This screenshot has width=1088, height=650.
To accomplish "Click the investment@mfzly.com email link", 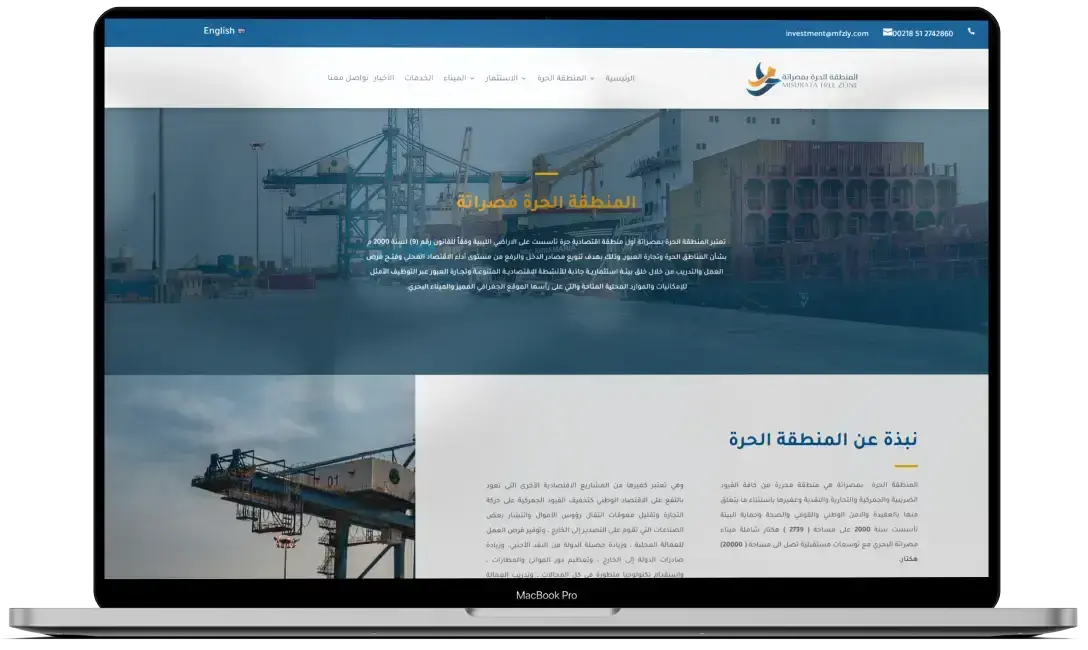I will pos(827,33).
